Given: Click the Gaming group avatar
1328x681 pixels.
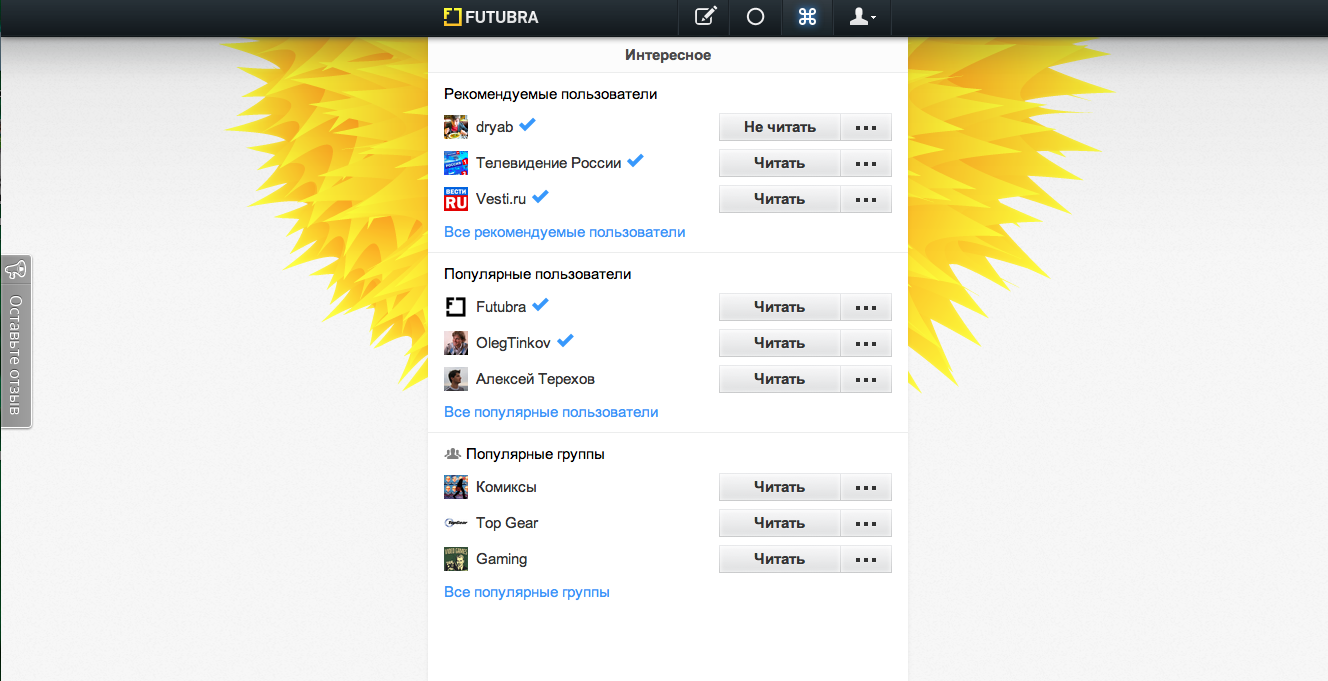Looking at the screenshot, I should click(456, 559).
